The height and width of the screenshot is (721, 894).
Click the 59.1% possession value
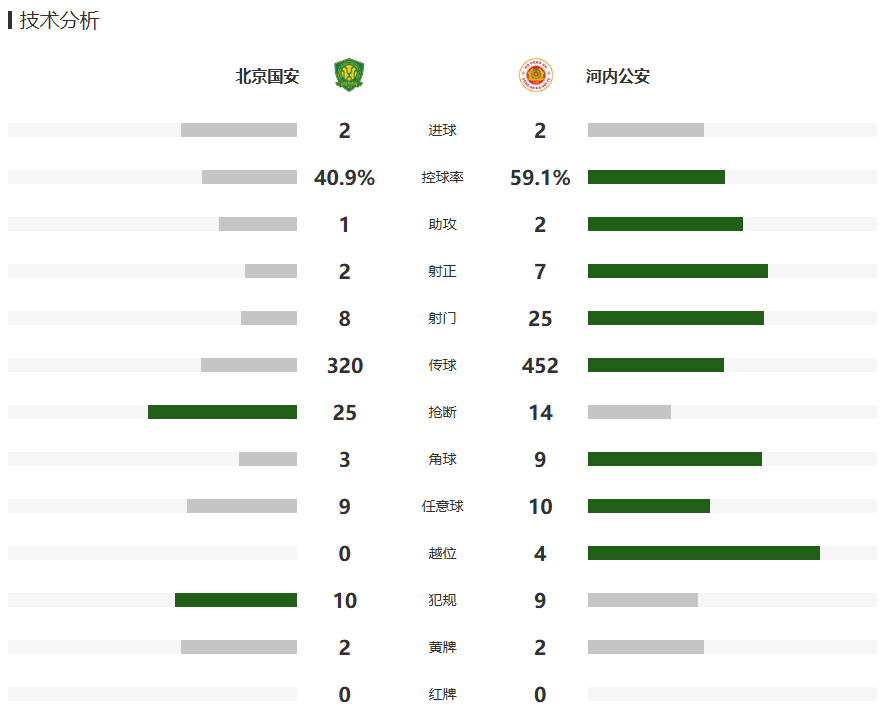tap(540, 178)
